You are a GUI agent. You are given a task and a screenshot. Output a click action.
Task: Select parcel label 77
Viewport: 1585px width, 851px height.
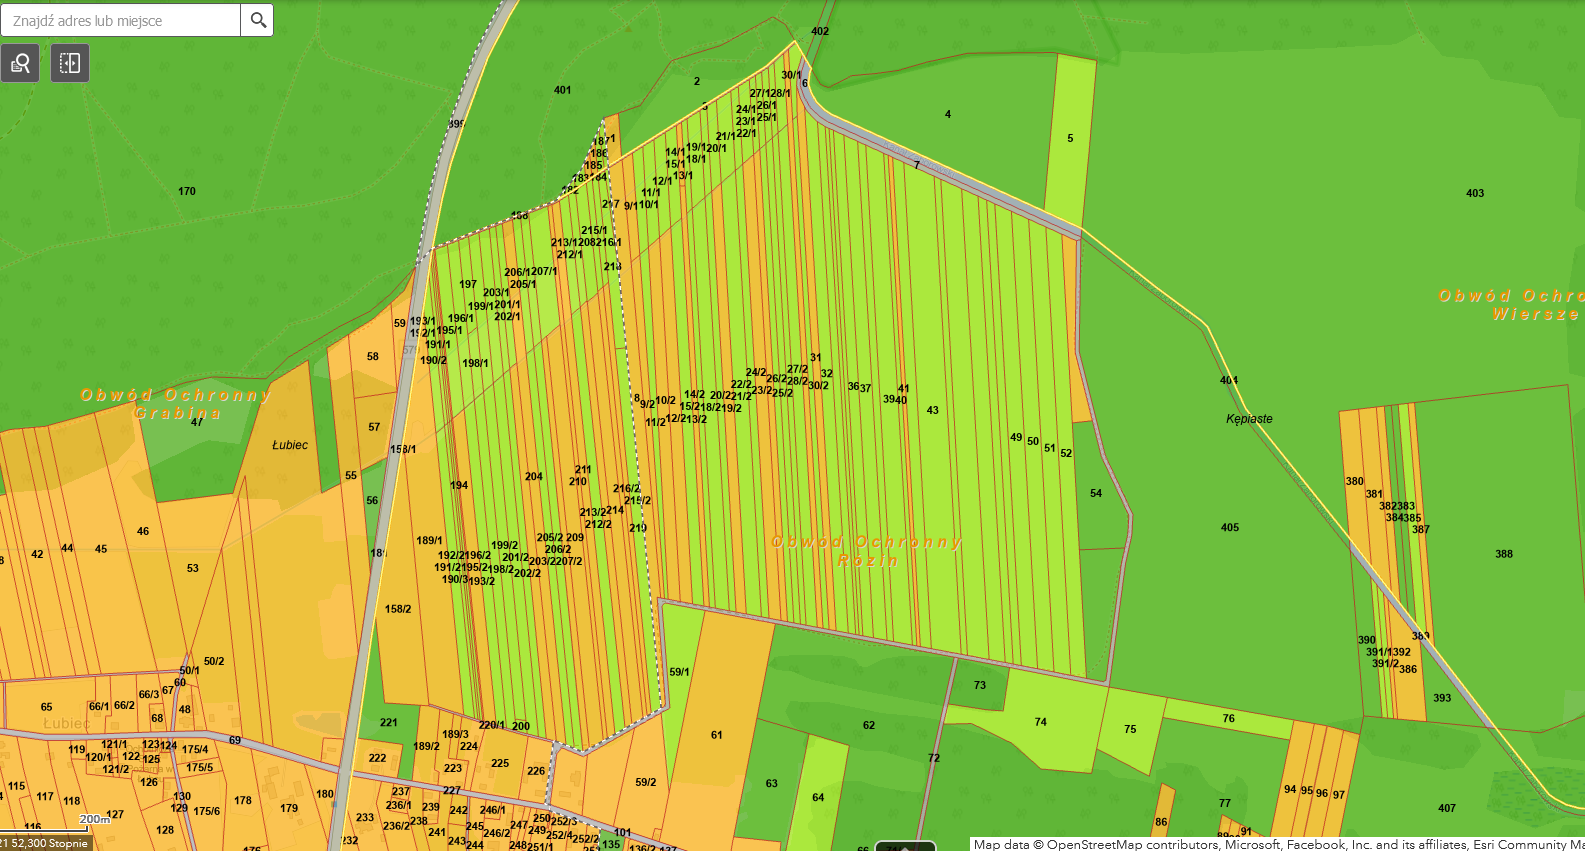coord(1225,803)
